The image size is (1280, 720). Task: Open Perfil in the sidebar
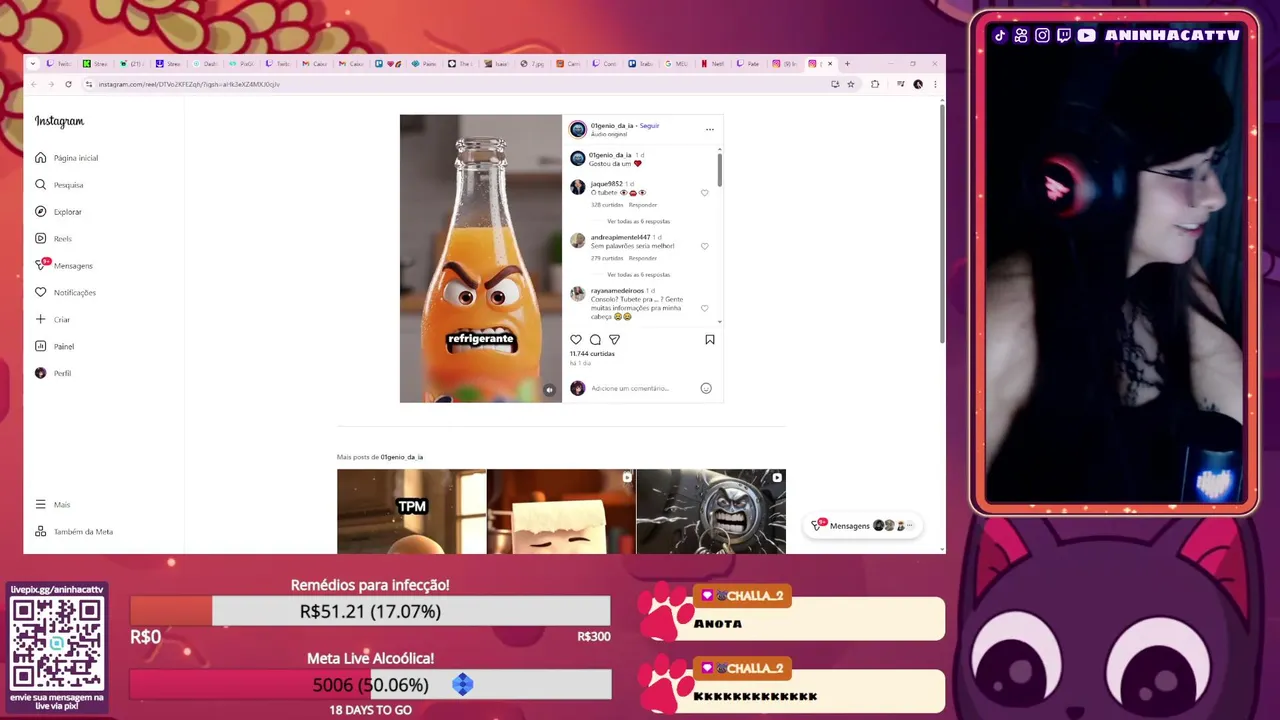[x=53, y=373]
